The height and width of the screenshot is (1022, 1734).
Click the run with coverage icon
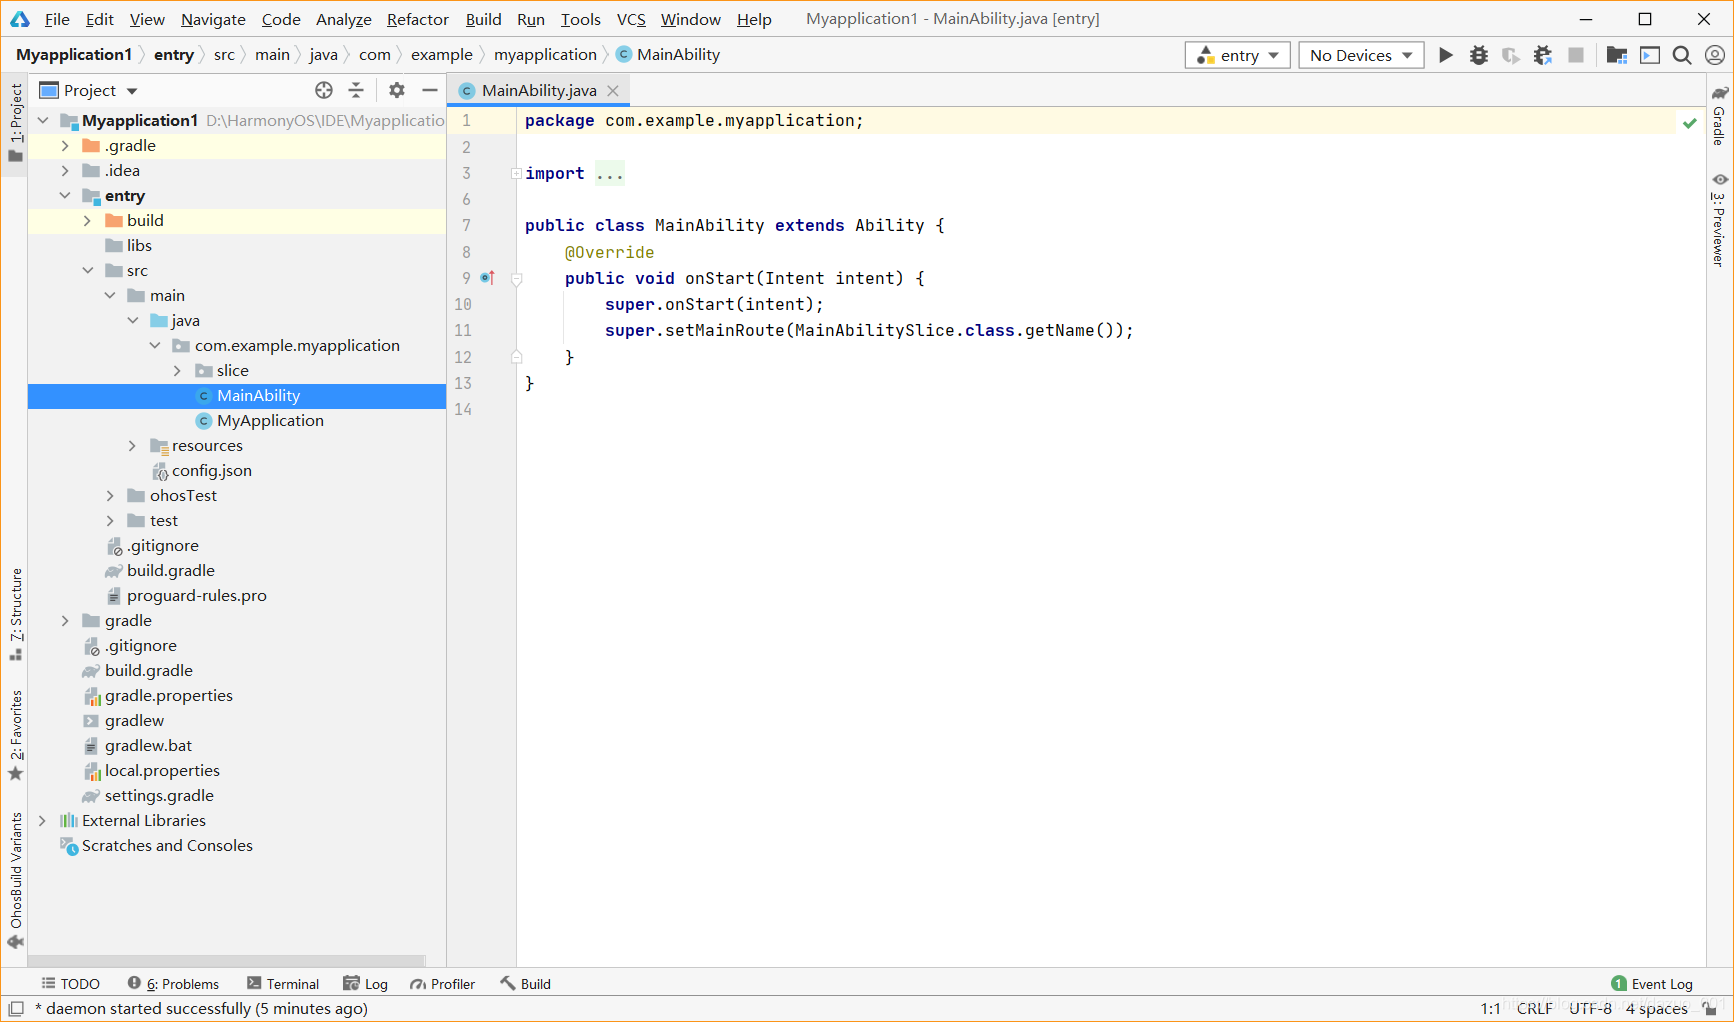[x=1510, y=55]
